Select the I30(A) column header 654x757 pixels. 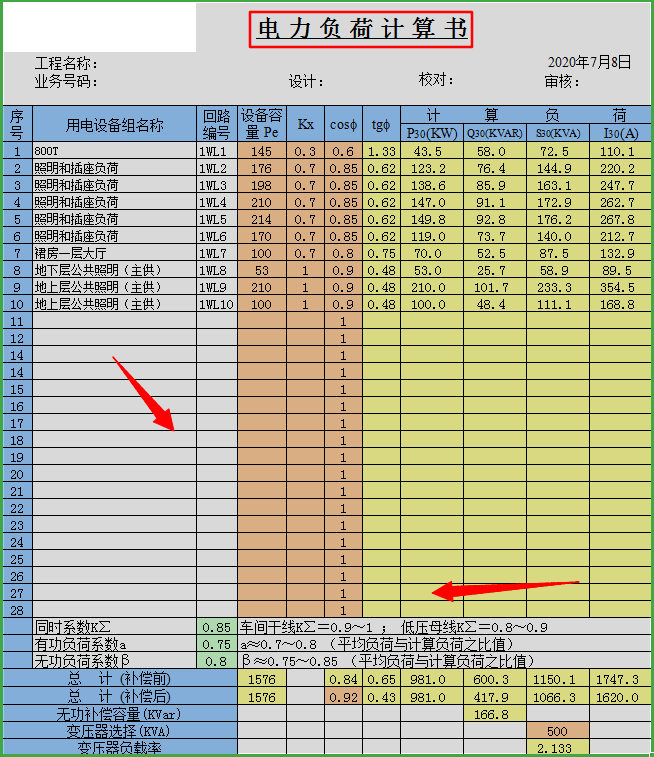pos(620,133)
